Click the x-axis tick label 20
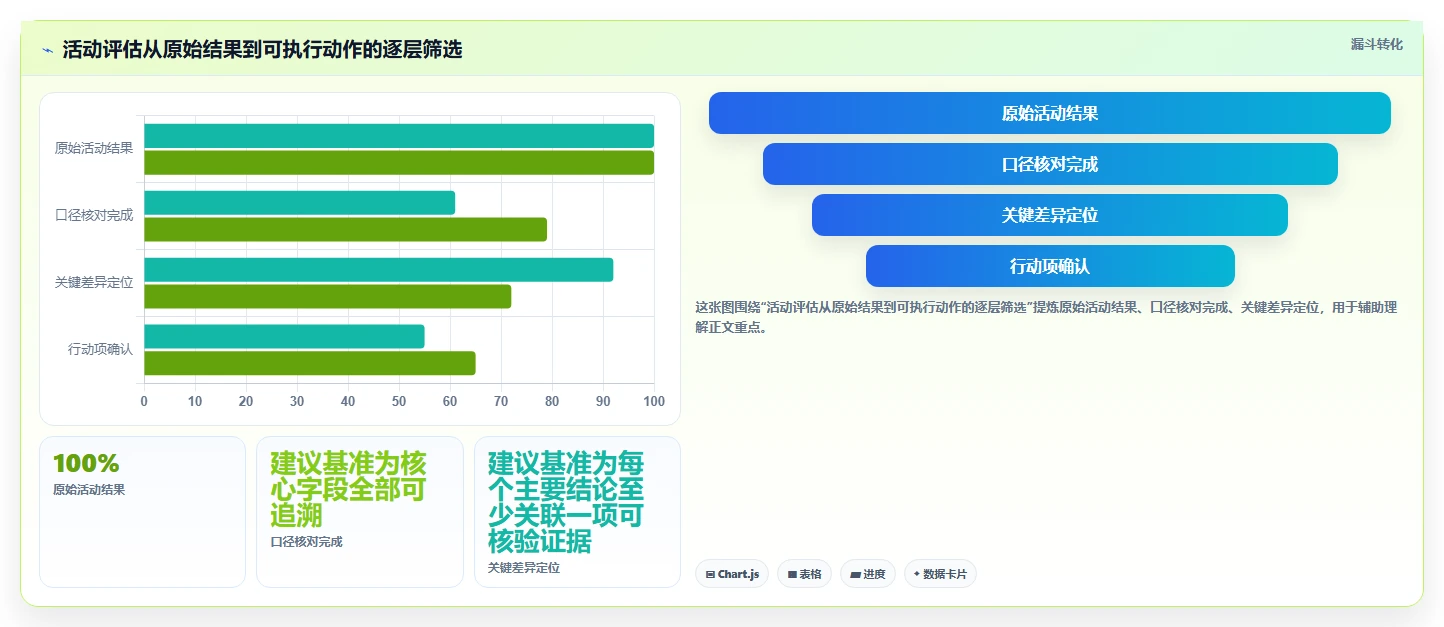Image resolution: width=1444 pixels, height=627 pixels. pos(246,402)
